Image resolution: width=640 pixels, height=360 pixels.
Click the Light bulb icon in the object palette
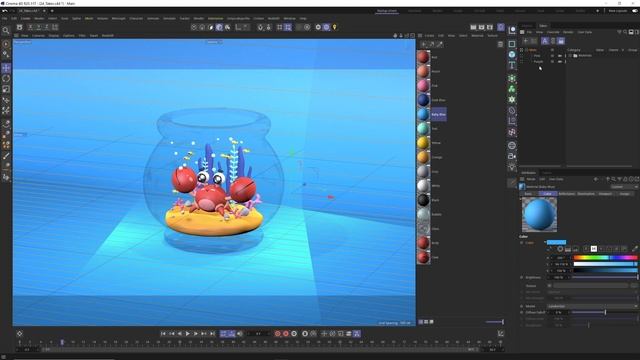[x=512, y=167]
